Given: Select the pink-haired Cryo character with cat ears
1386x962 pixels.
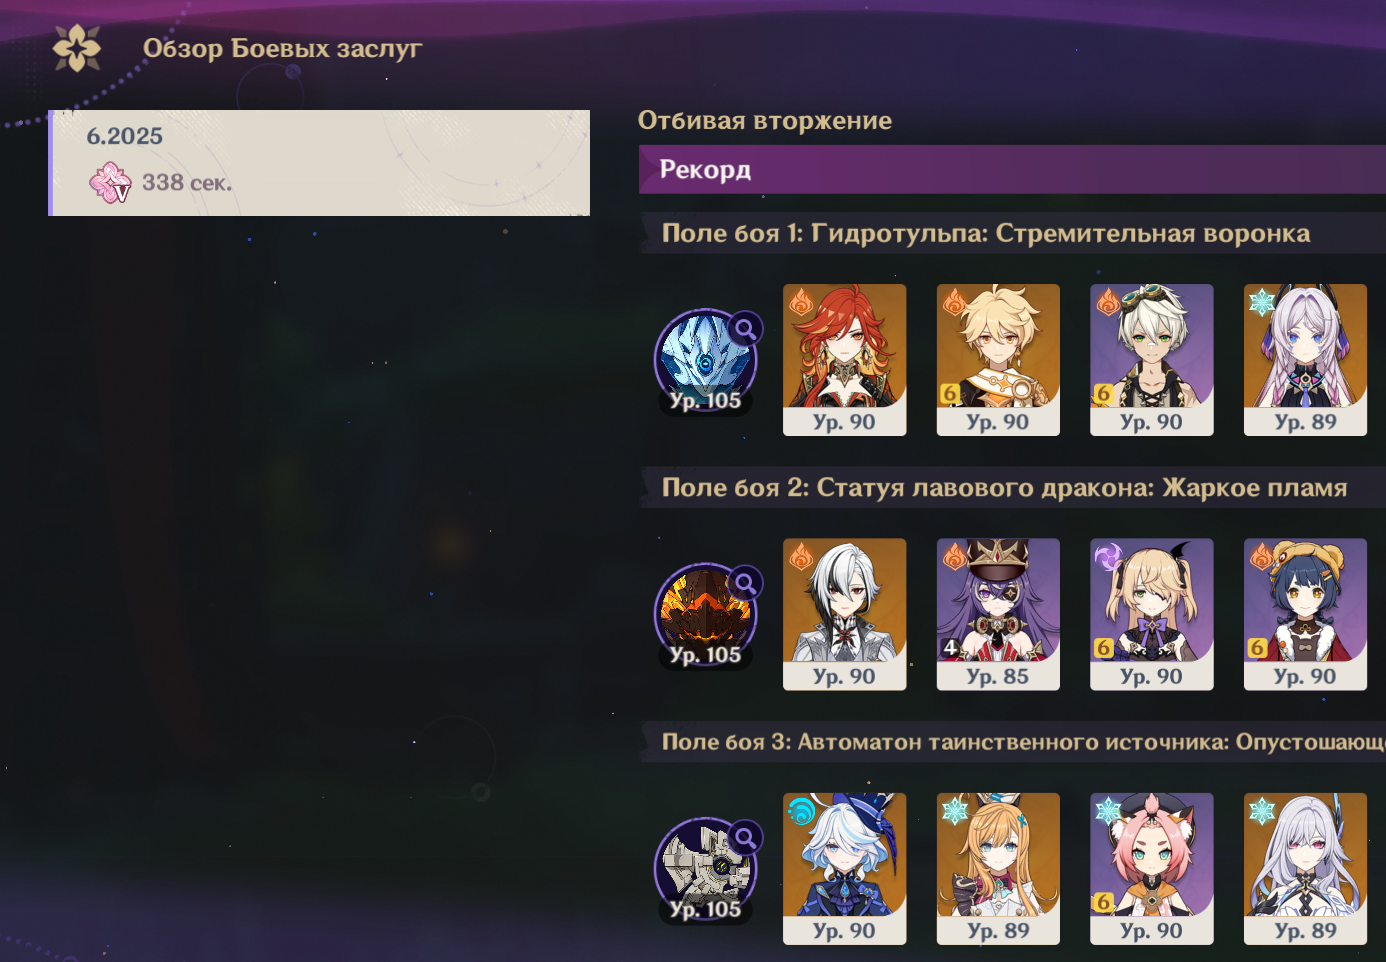Looking at the screenshot, I should [x=1151, y=869].
